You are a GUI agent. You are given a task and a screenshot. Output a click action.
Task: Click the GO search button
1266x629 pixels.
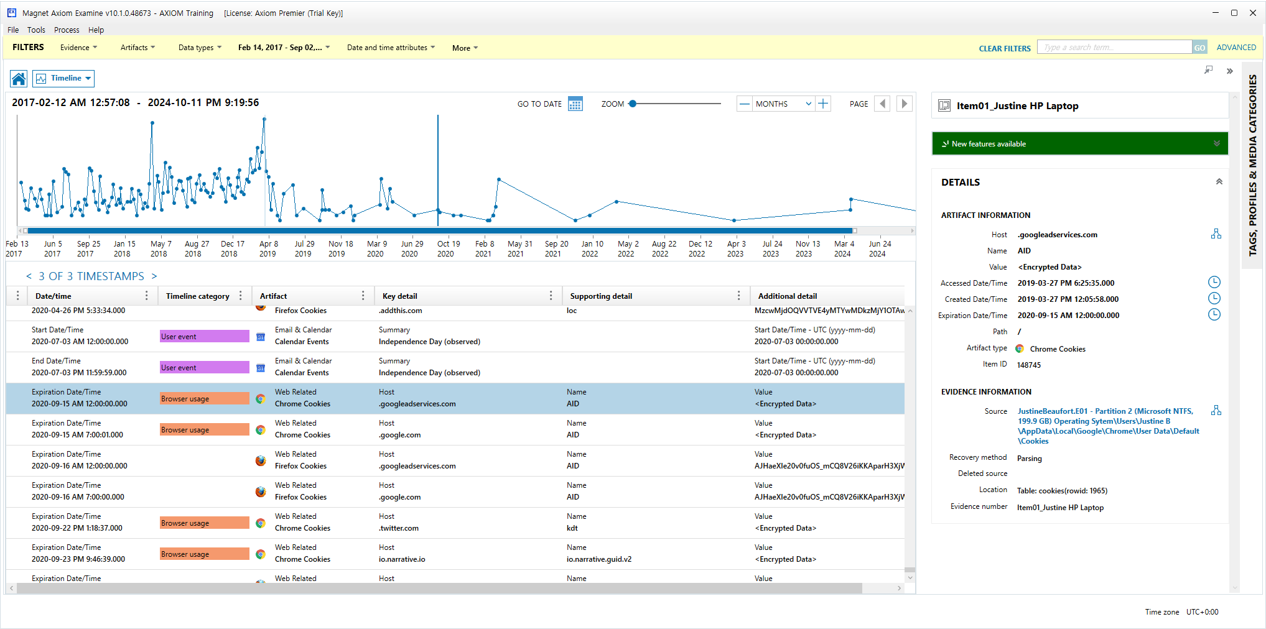[1199, 47]
